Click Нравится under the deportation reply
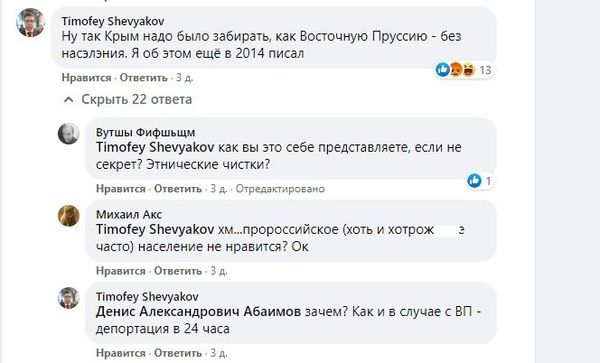 pyautogui.click(x=121, y=353)
